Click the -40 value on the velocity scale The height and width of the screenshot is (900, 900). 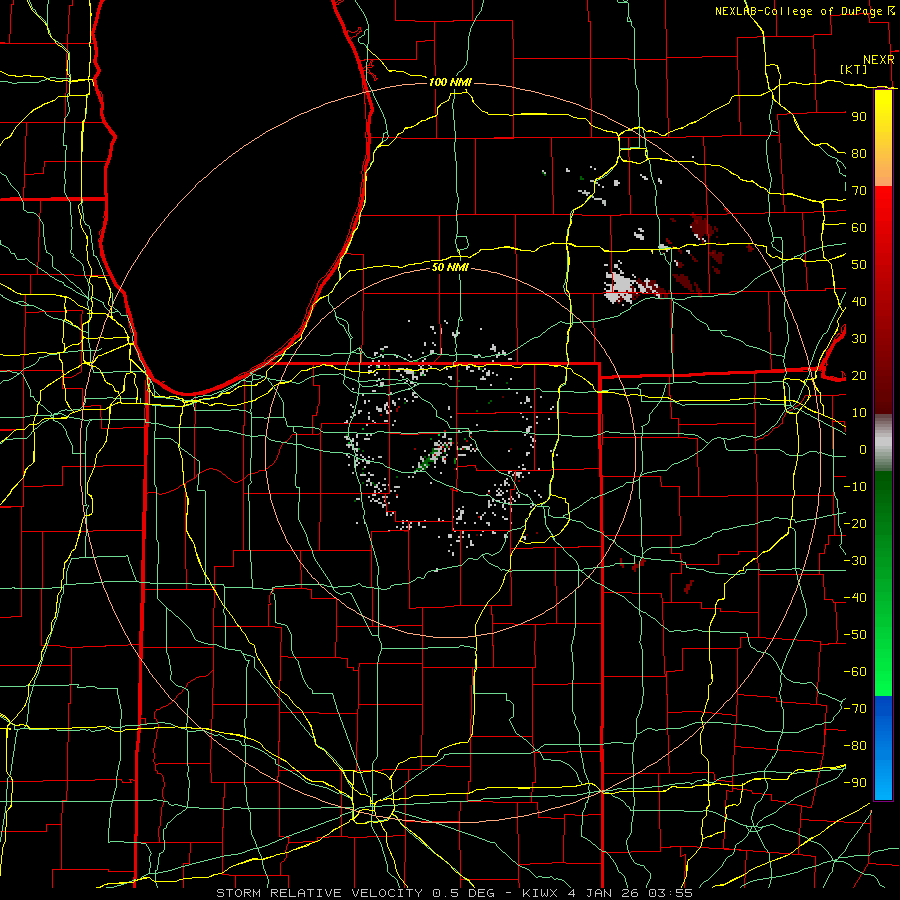pos(855,598)
